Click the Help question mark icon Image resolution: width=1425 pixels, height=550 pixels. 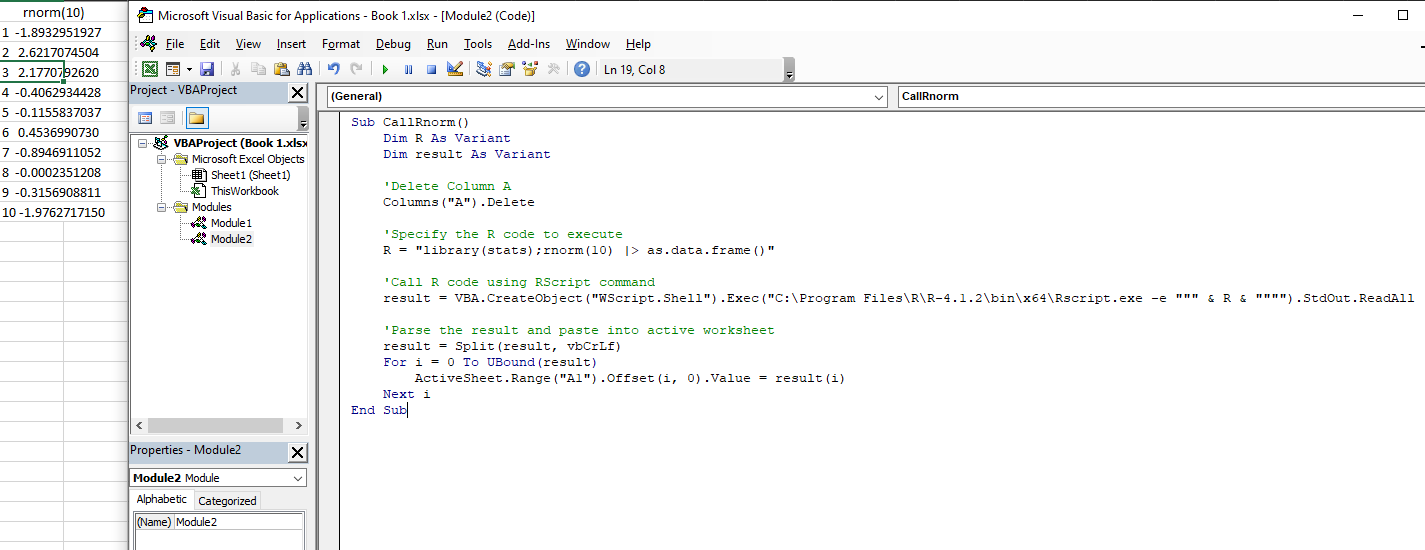pos(581,69)
